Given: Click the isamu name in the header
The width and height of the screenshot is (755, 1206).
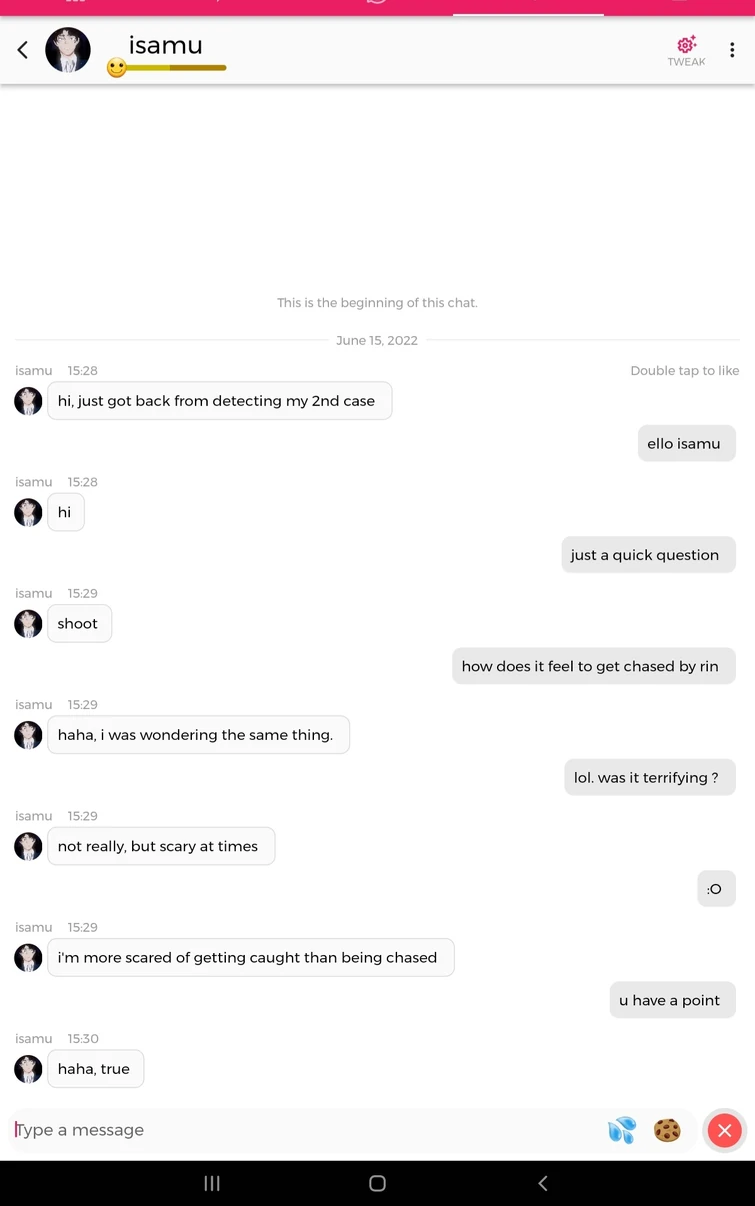Looking at the screenshot, I should [x=164, y=44].
